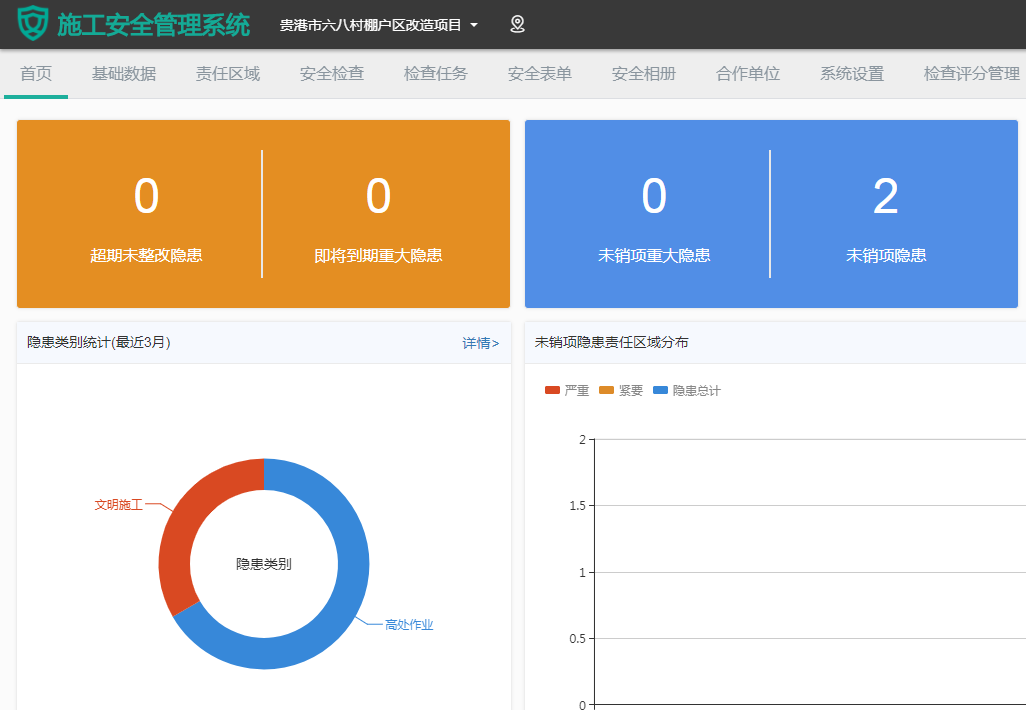This screenshot has height=710, width=1026.
Task: Click the 隐患类别 donut center label
Action: pyautogui.click(x=264, y=564)
